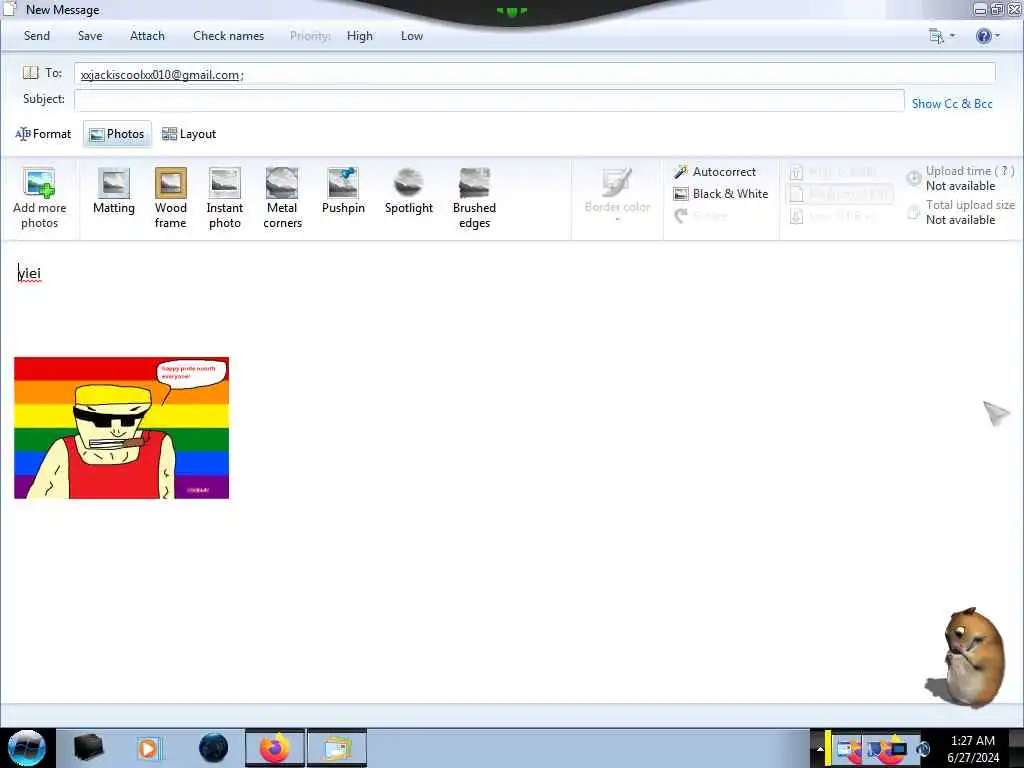The image size is (1024, 768).
Task: Click Send to send the message
Action: click(x=37, y=36)
